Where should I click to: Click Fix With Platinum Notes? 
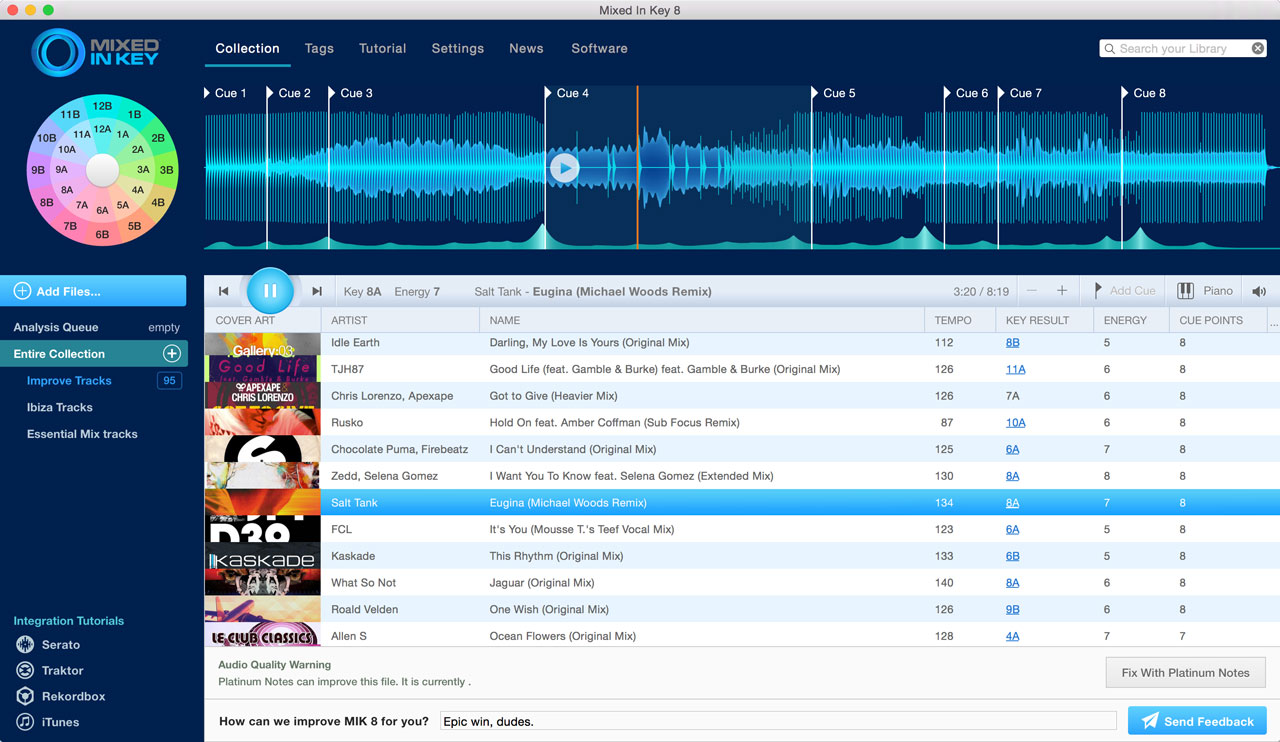click(x=1185, y=673)
